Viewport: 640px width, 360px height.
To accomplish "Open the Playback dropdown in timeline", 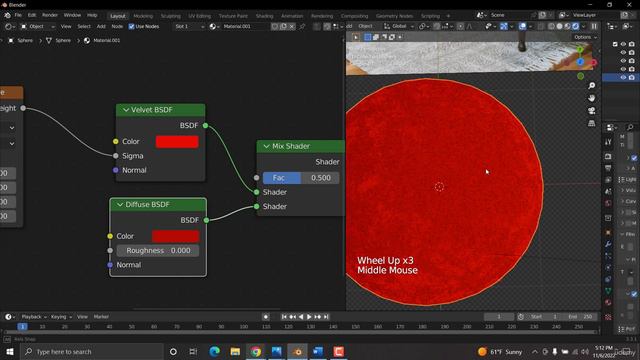I will click(34, 317).
